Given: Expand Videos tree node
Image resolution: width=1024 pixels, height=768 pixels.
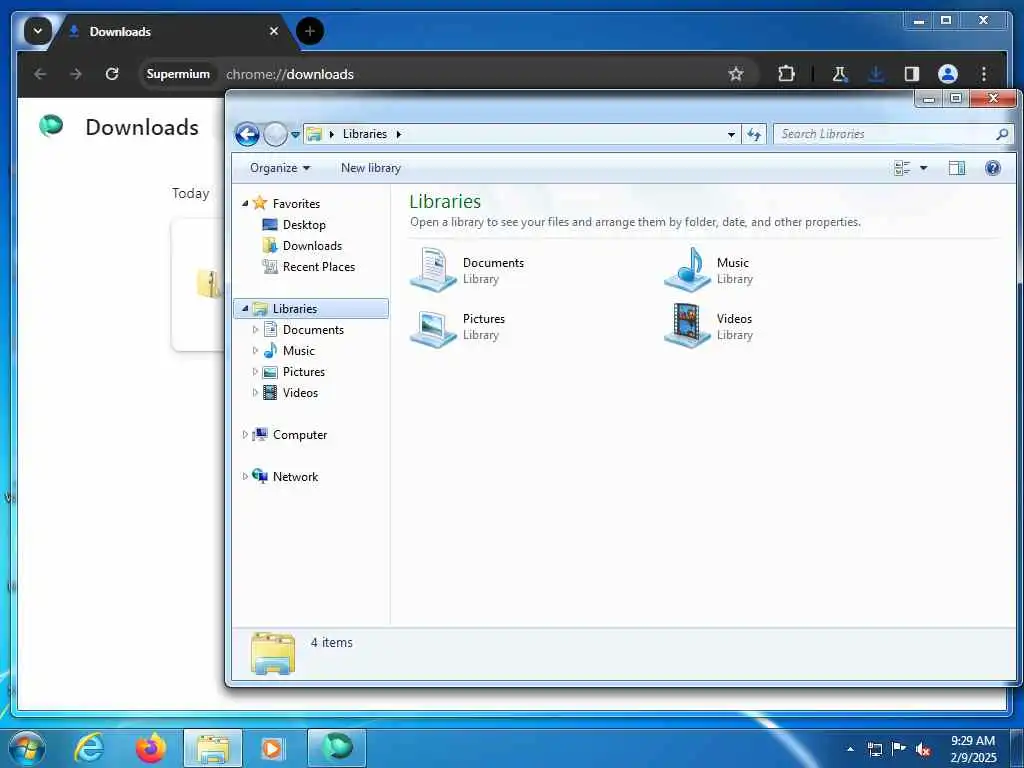Looking at the screenshot, I should [255, 392].
